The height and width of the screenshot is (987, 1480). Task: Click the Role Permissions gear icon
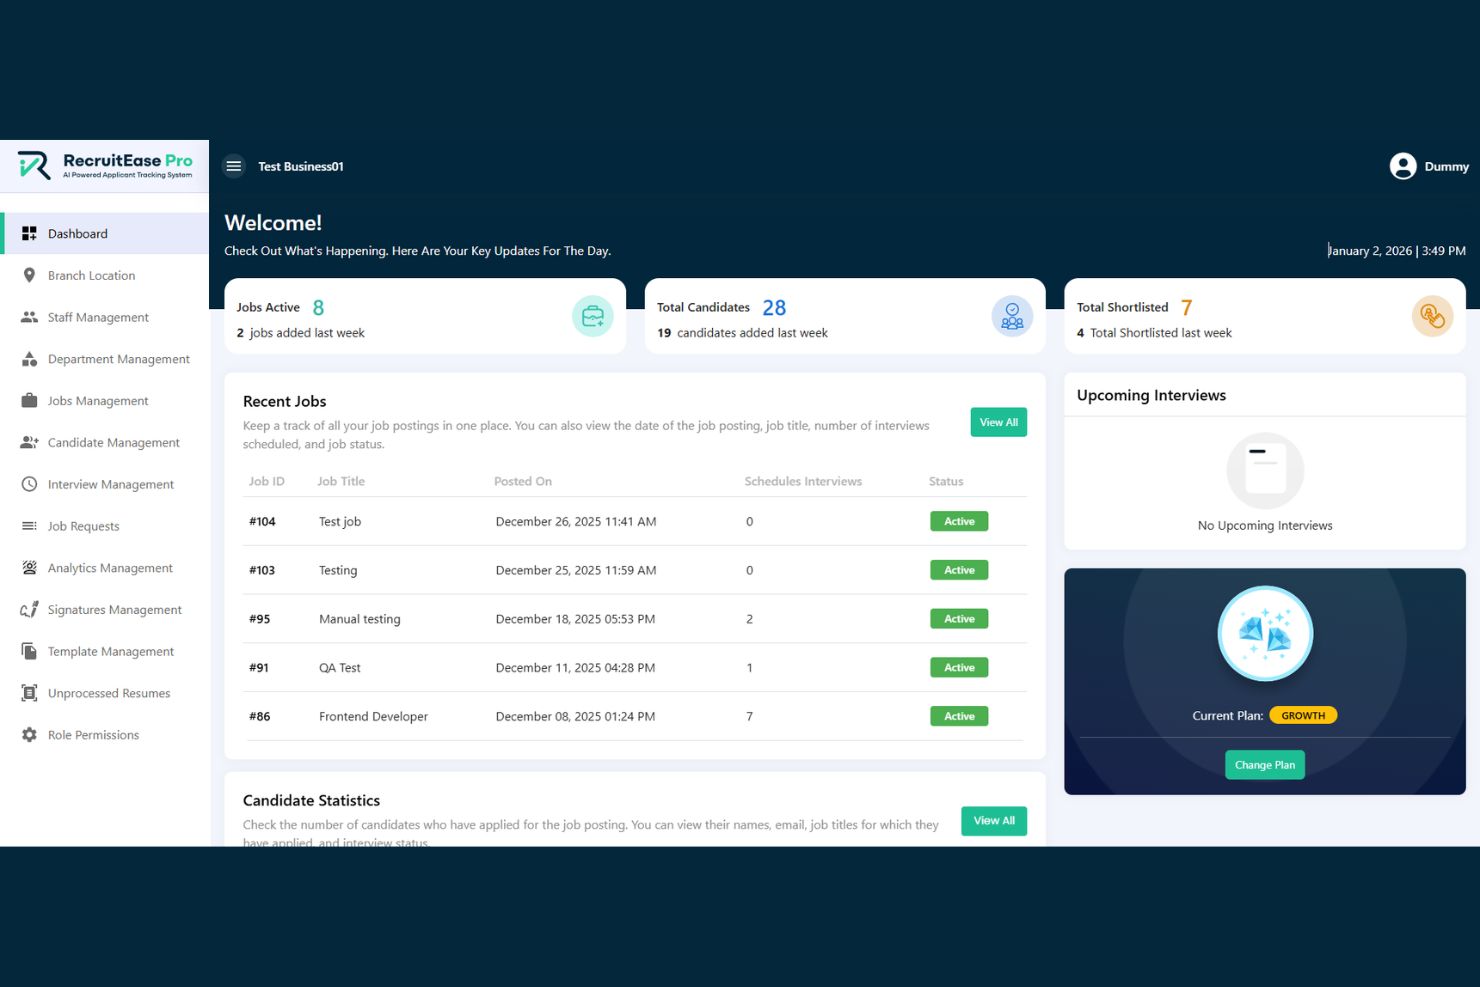click(29, 735)
